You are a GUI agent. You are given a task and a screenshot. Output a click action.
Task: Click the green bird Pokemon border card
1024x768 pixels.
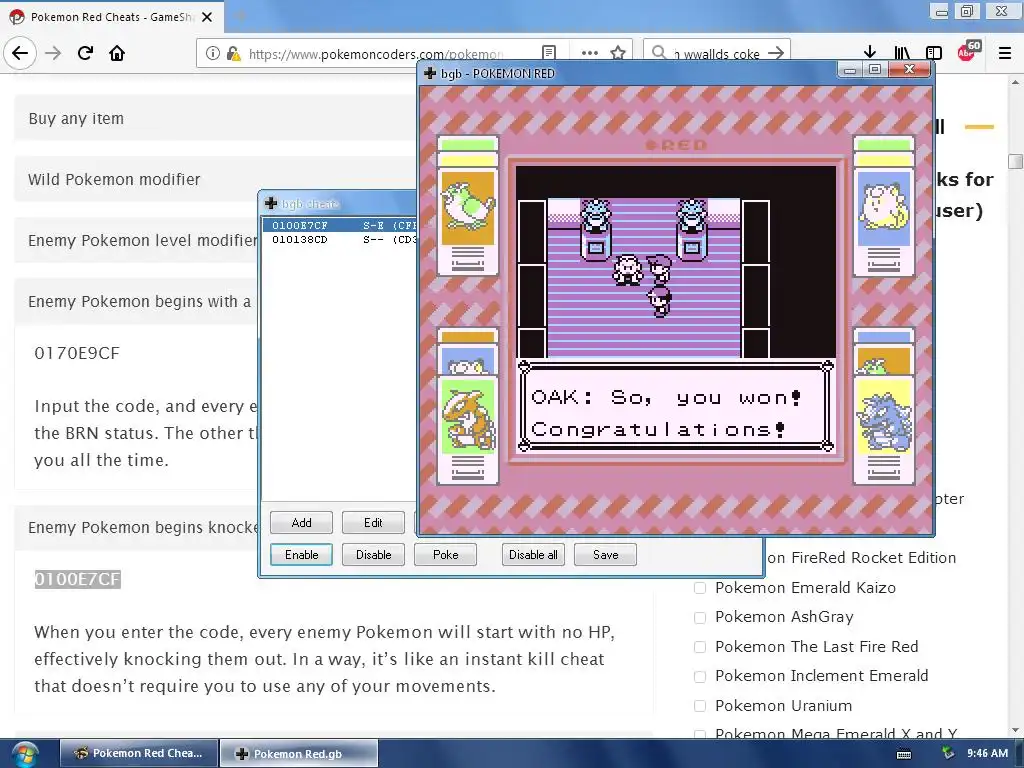[468, 205]
